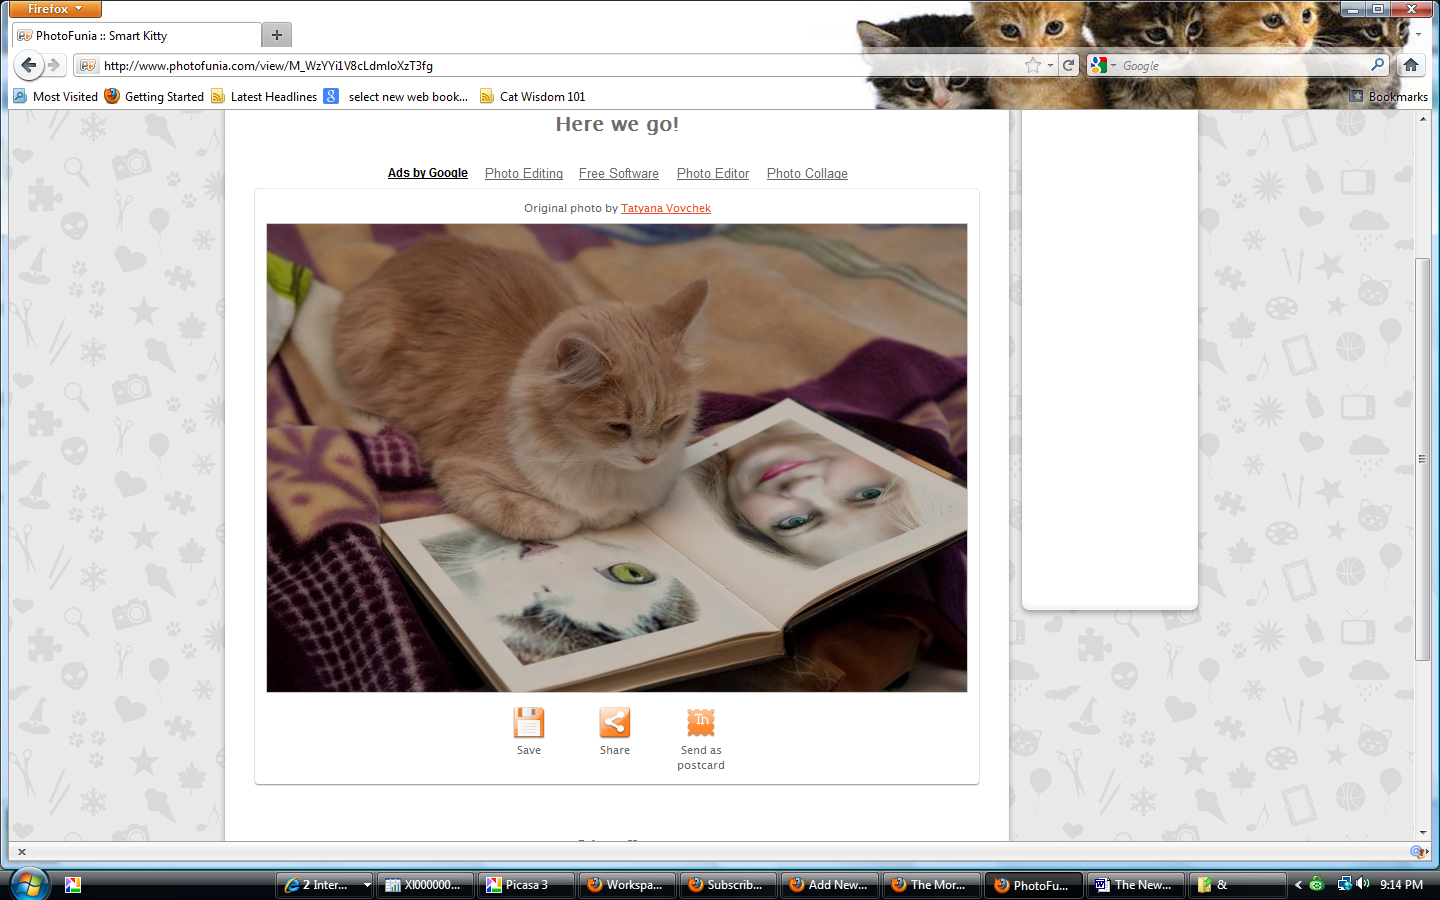Click the green tray icon beside the network icon
Viewport: 1440px width, 900px height.
pos(1317,884)
